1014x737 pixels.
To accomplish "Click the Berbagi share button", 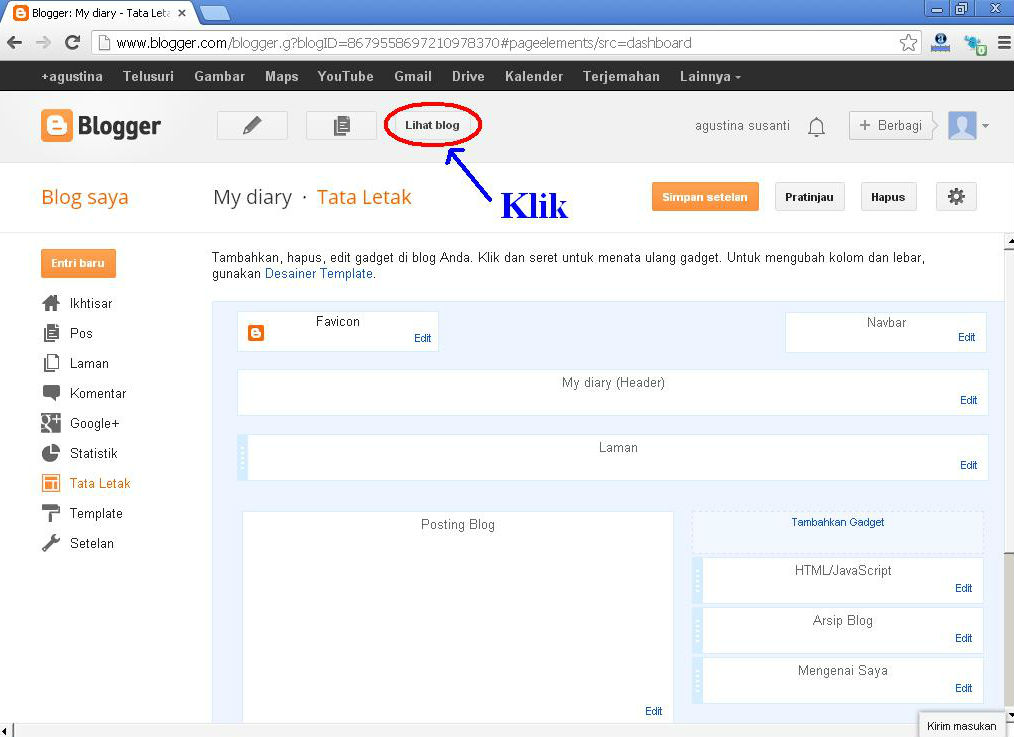I will point(891,125).
